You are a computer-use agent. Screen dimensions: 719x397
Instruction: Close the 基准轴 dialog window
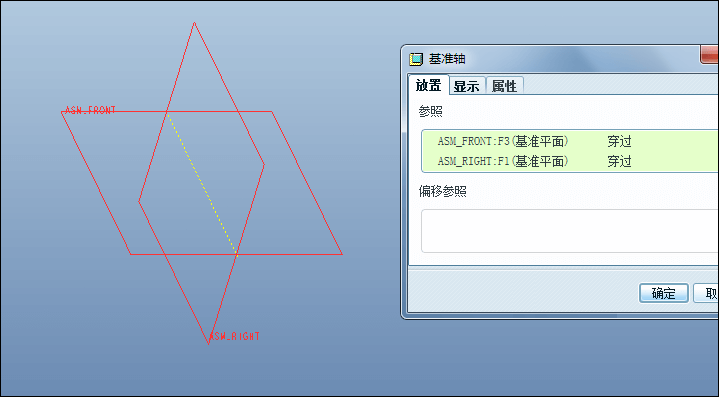709,54
